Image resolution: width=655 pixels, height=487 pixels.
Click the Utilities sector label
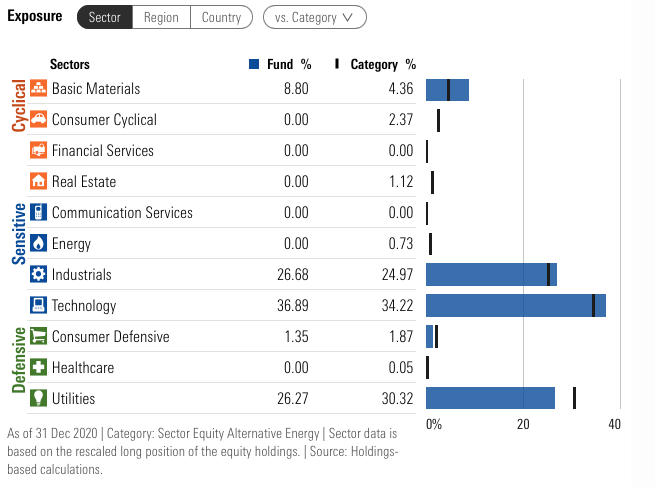click(x=73, y=399)
